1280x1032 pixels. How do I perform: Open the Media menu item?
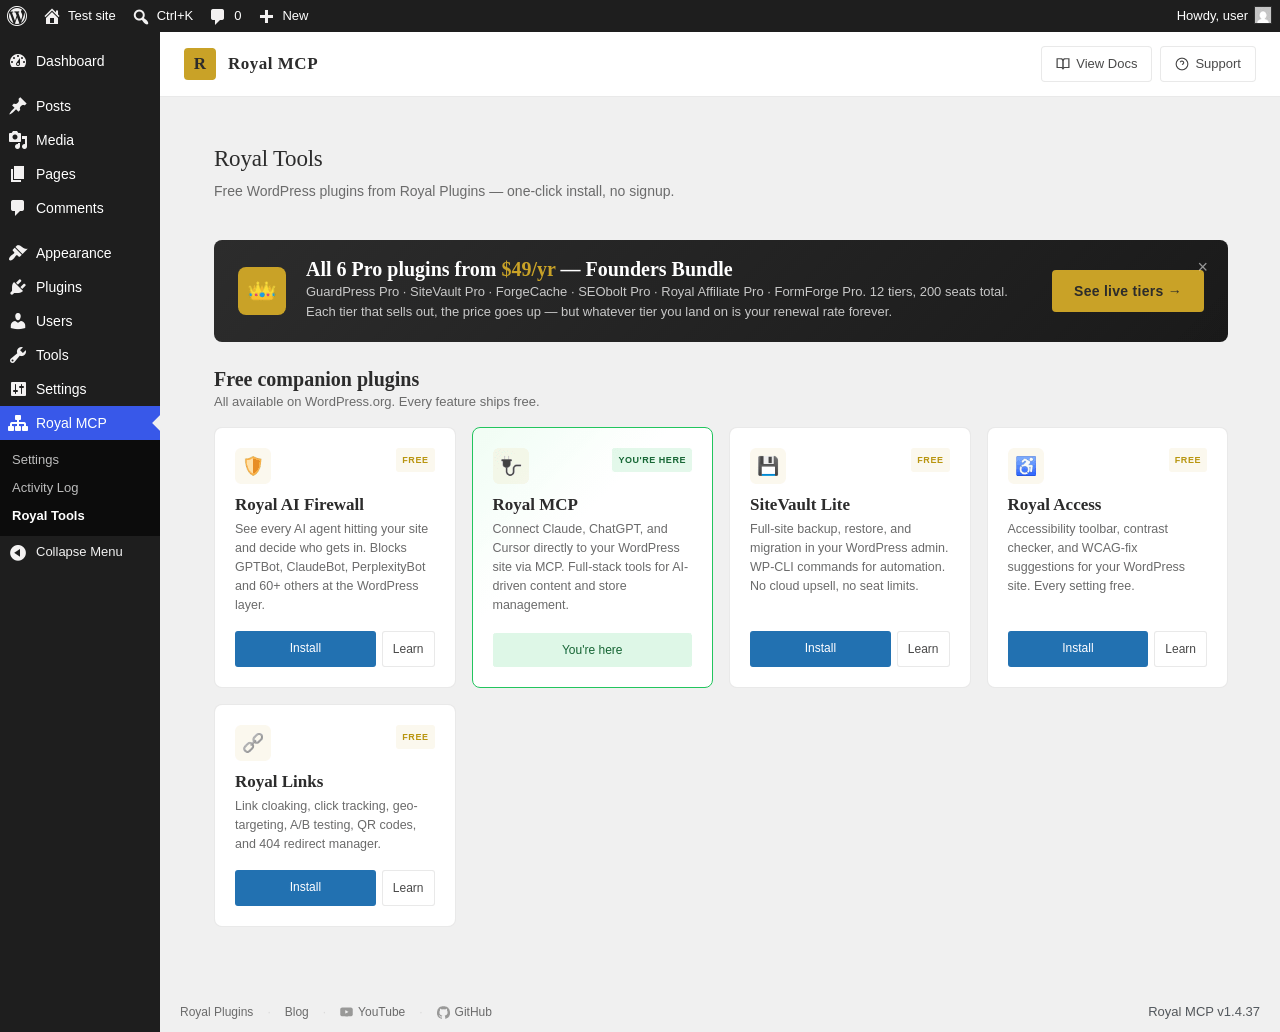coord(80,140)
